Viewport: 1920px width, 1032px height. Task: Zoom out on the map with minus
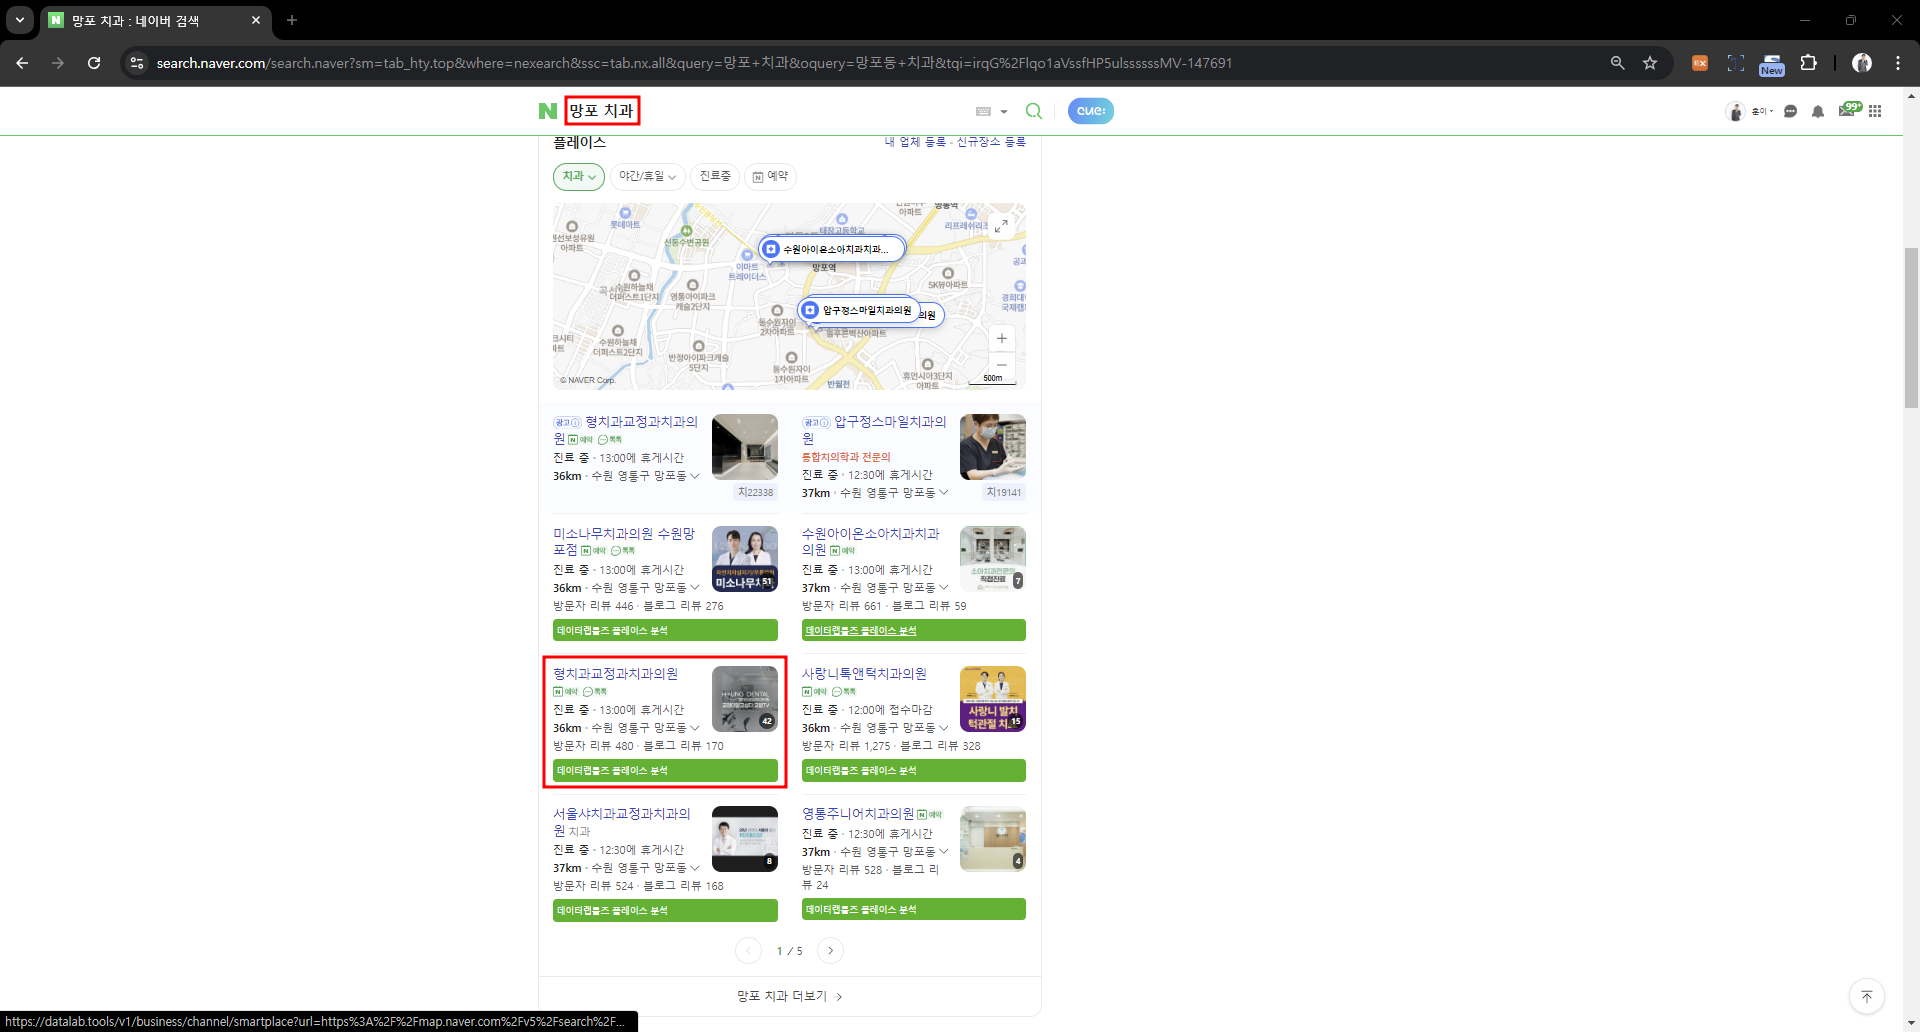[x=1002, y=365]
